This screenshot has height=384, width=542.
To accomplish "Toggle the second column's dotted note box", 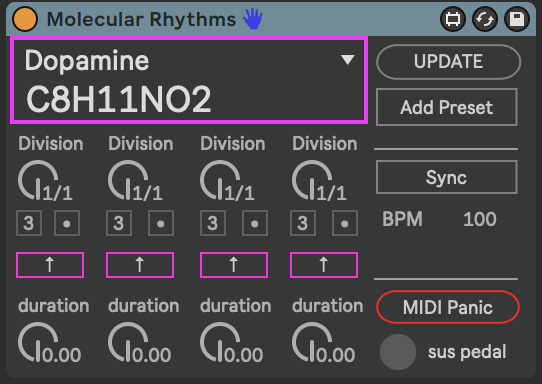I will click(x=161, y=223).
